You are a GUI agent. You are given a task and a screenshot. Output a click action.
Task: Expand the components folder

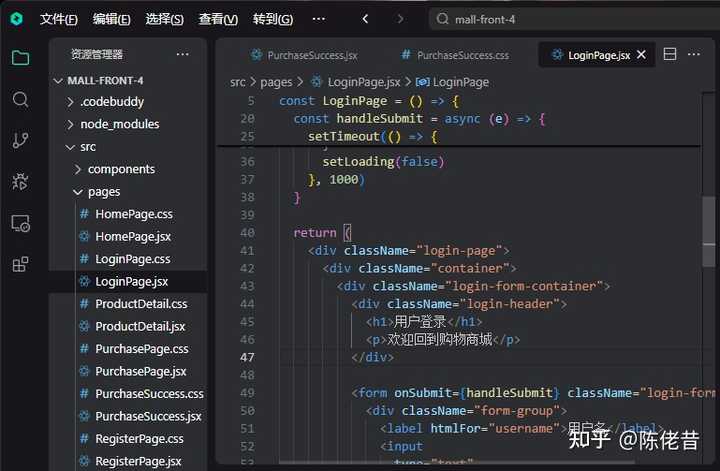(x=120, y=169)
